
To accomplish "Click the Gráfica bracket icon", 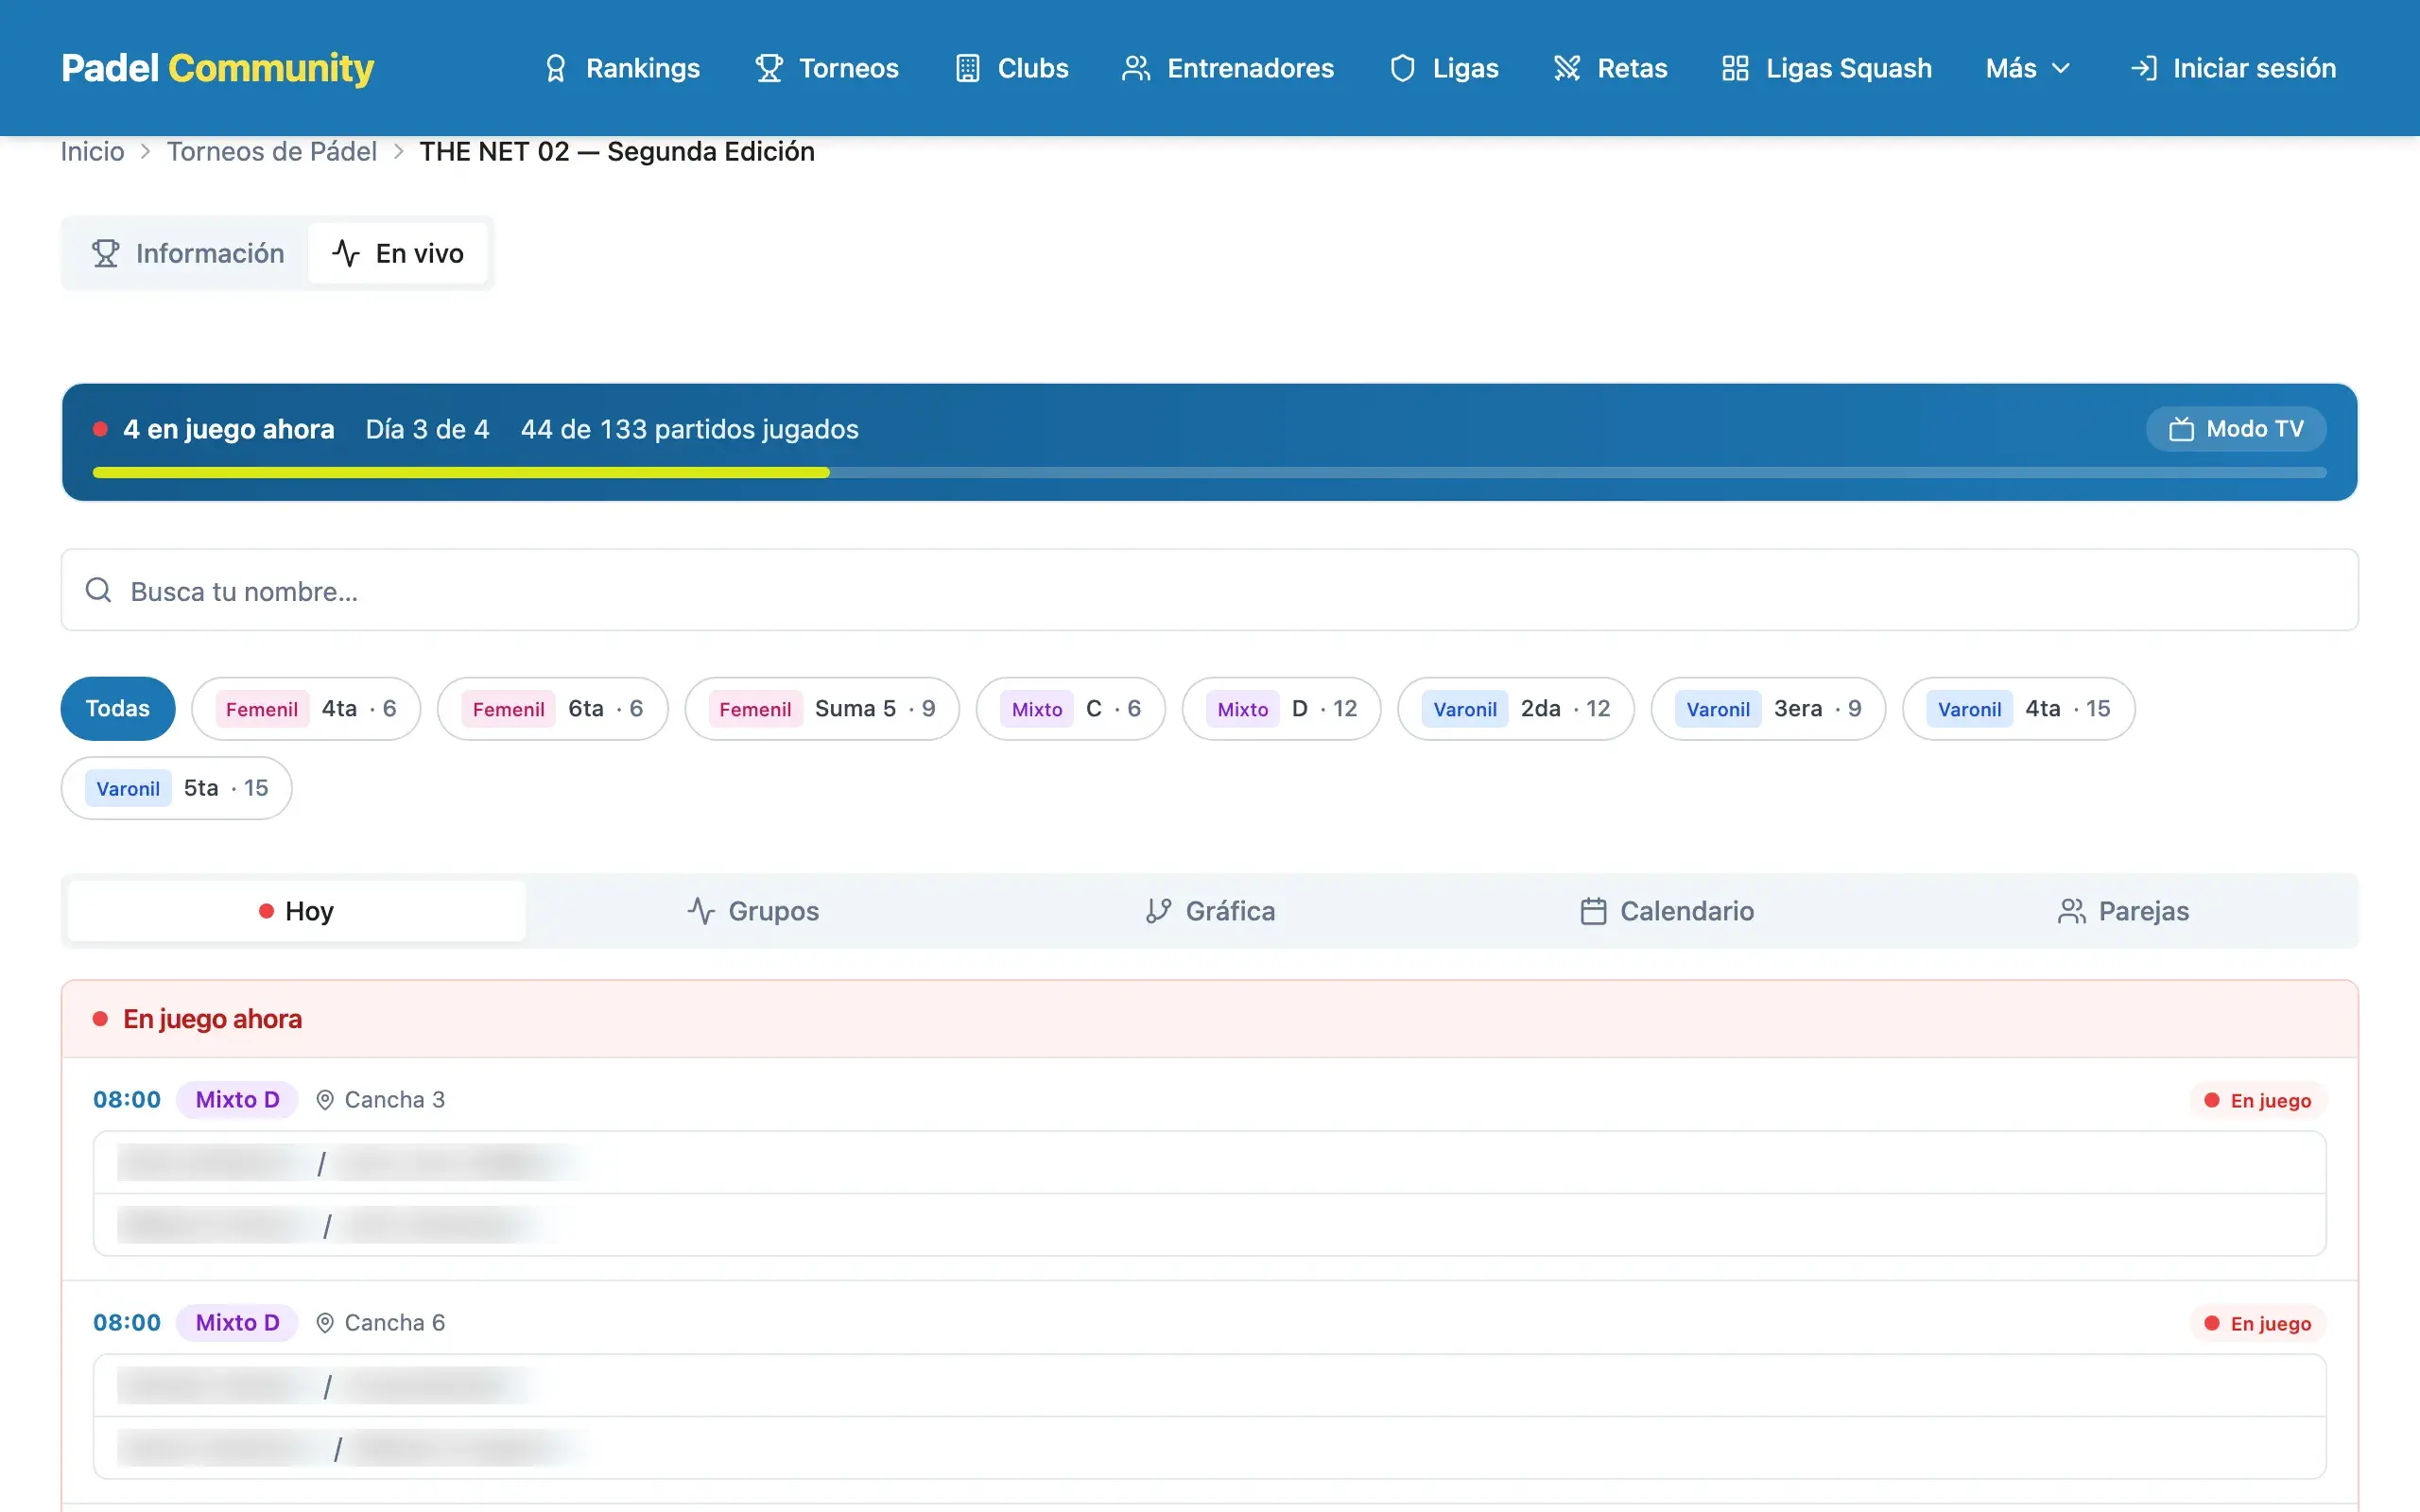I will (1158, 911).
